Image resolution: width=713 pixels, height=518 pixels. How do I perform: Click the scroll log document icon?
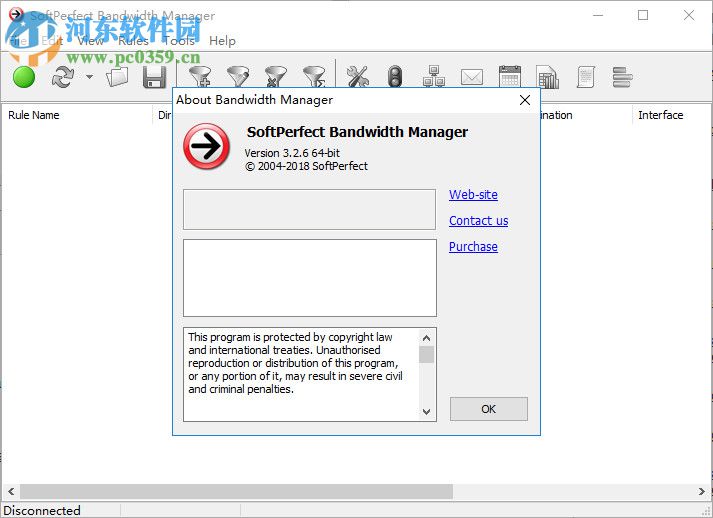(586, 77)
